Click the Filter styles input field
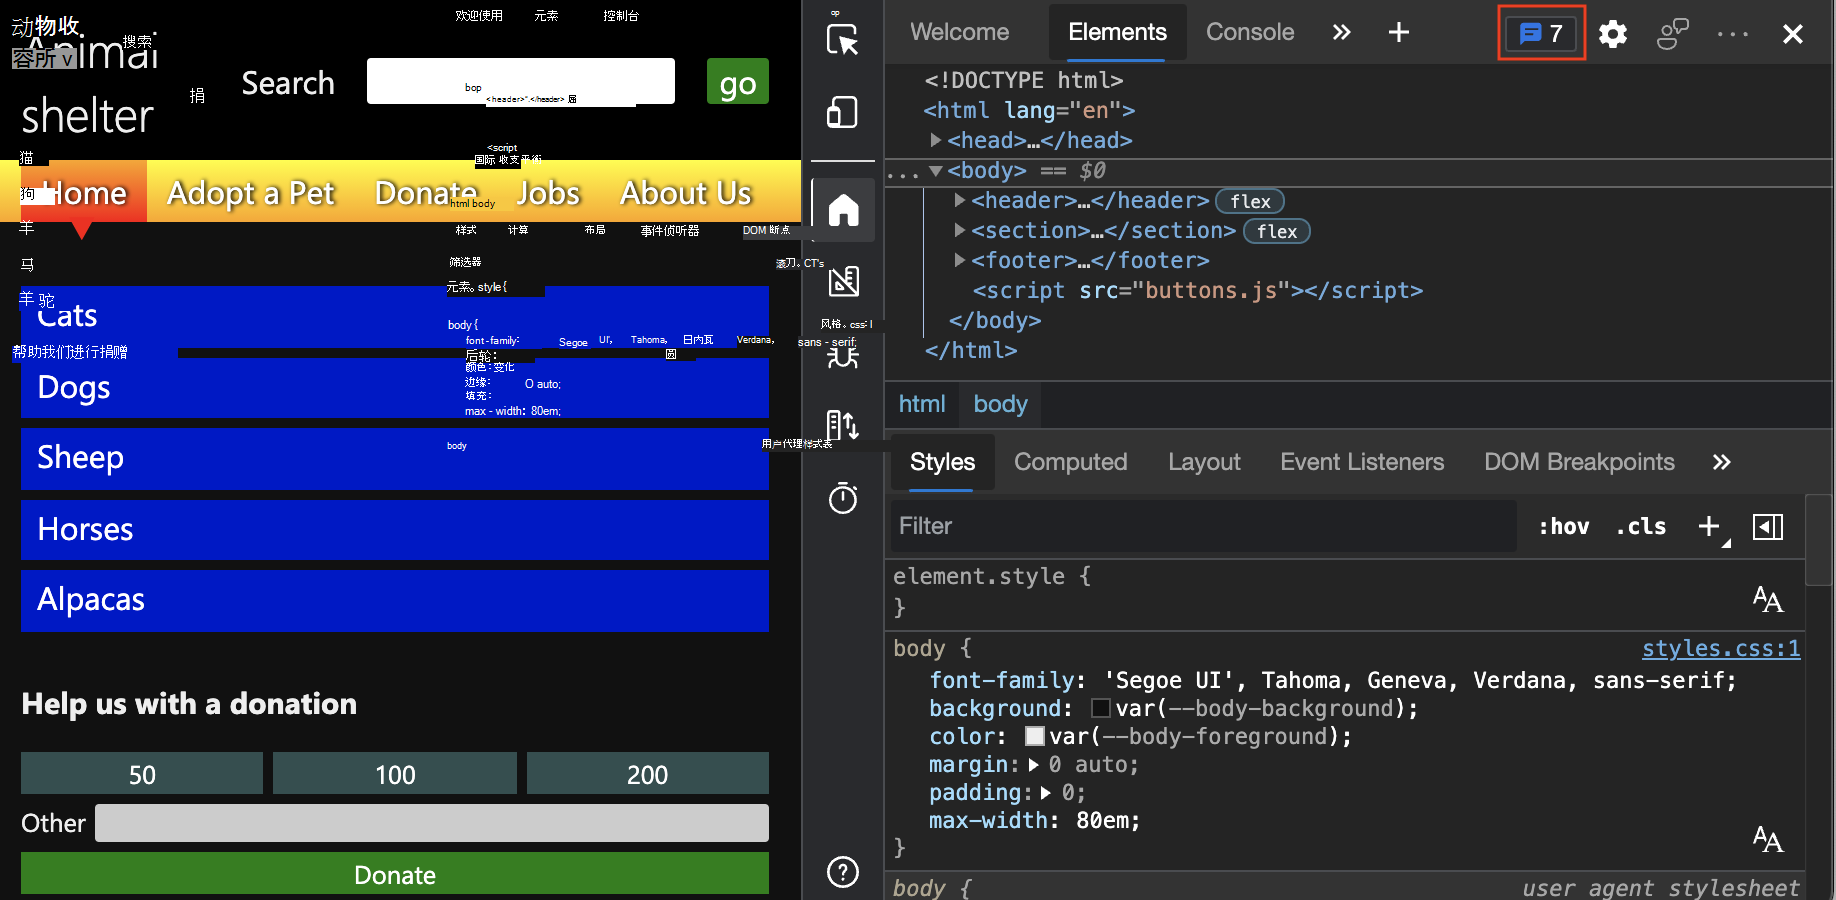The image size is (1836, 900). click(1100, 526)
